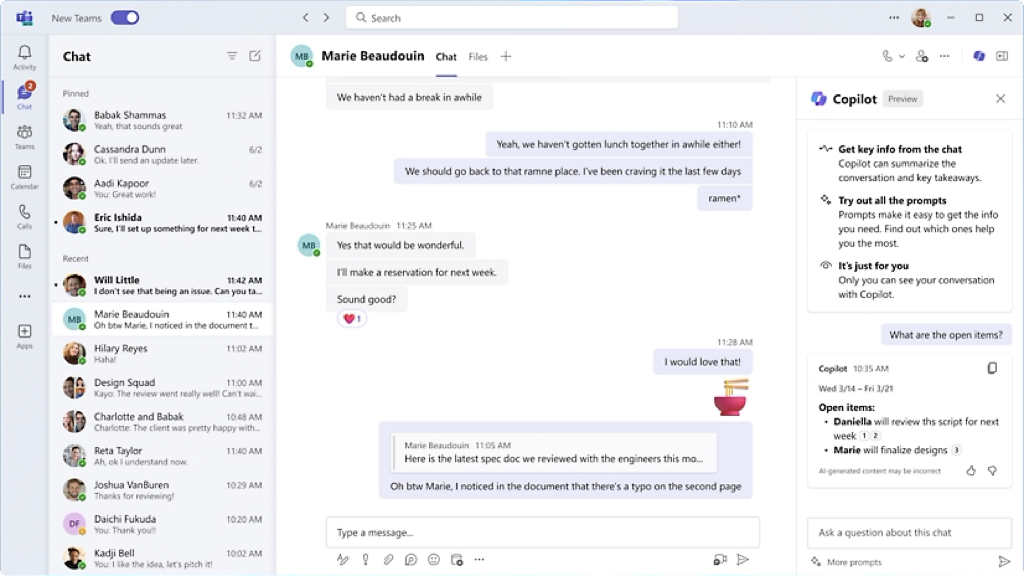Open the Calls app

[x=25, y=217]
